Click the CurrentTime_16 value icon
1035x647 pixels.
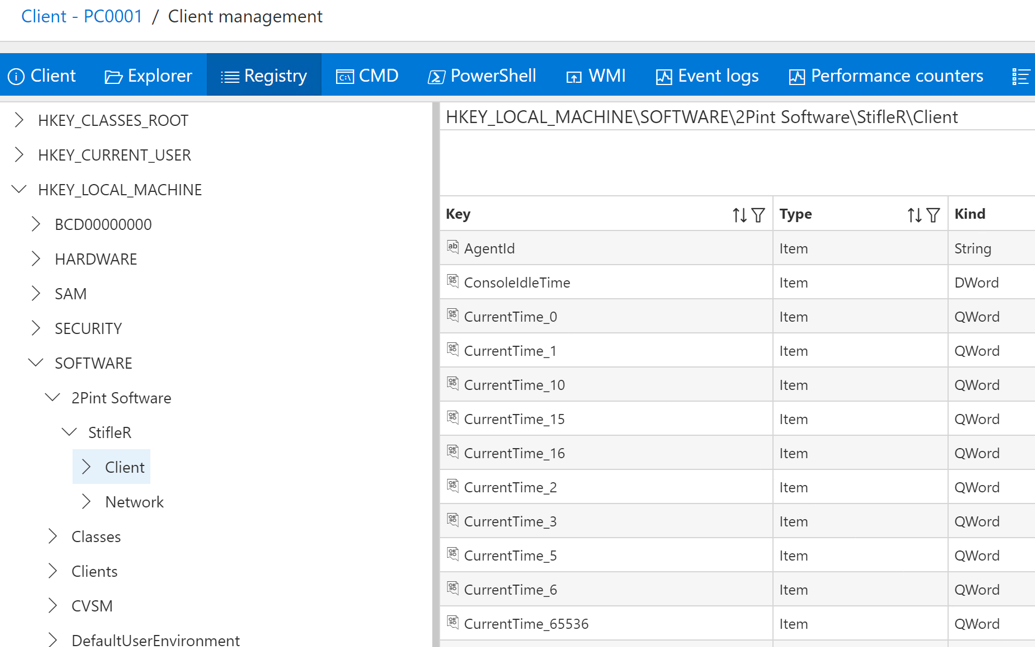click(452, 452)
